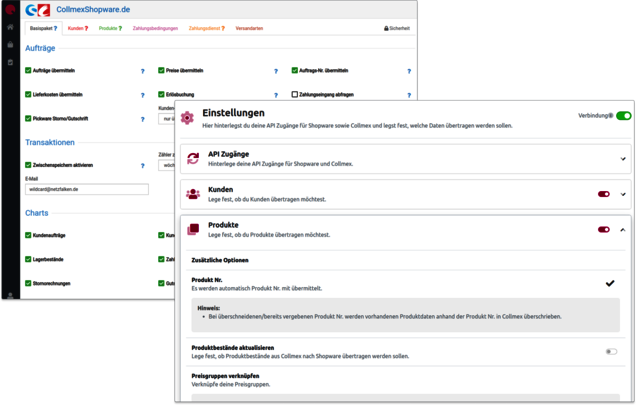The height and width of the screenshot is (405, 636).
Task: Enable Zahlungseingang abfragen checkbox
Action: (294, 94)
